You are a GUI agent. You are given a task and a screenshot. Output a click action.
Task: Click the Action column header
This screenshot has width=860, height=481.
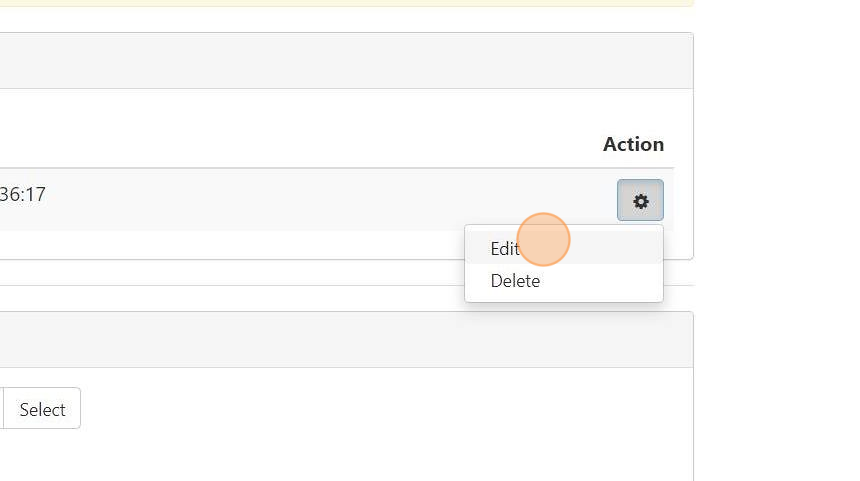point(633,144)
